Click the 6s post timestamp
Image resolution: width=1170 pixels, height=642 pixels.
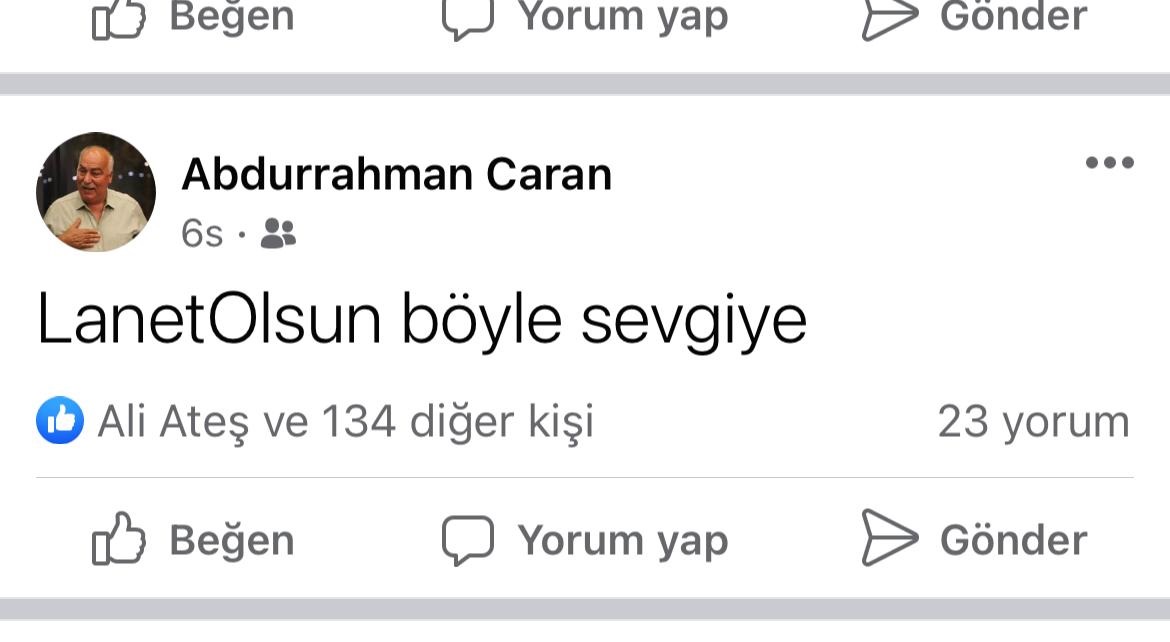coord(201,234)
